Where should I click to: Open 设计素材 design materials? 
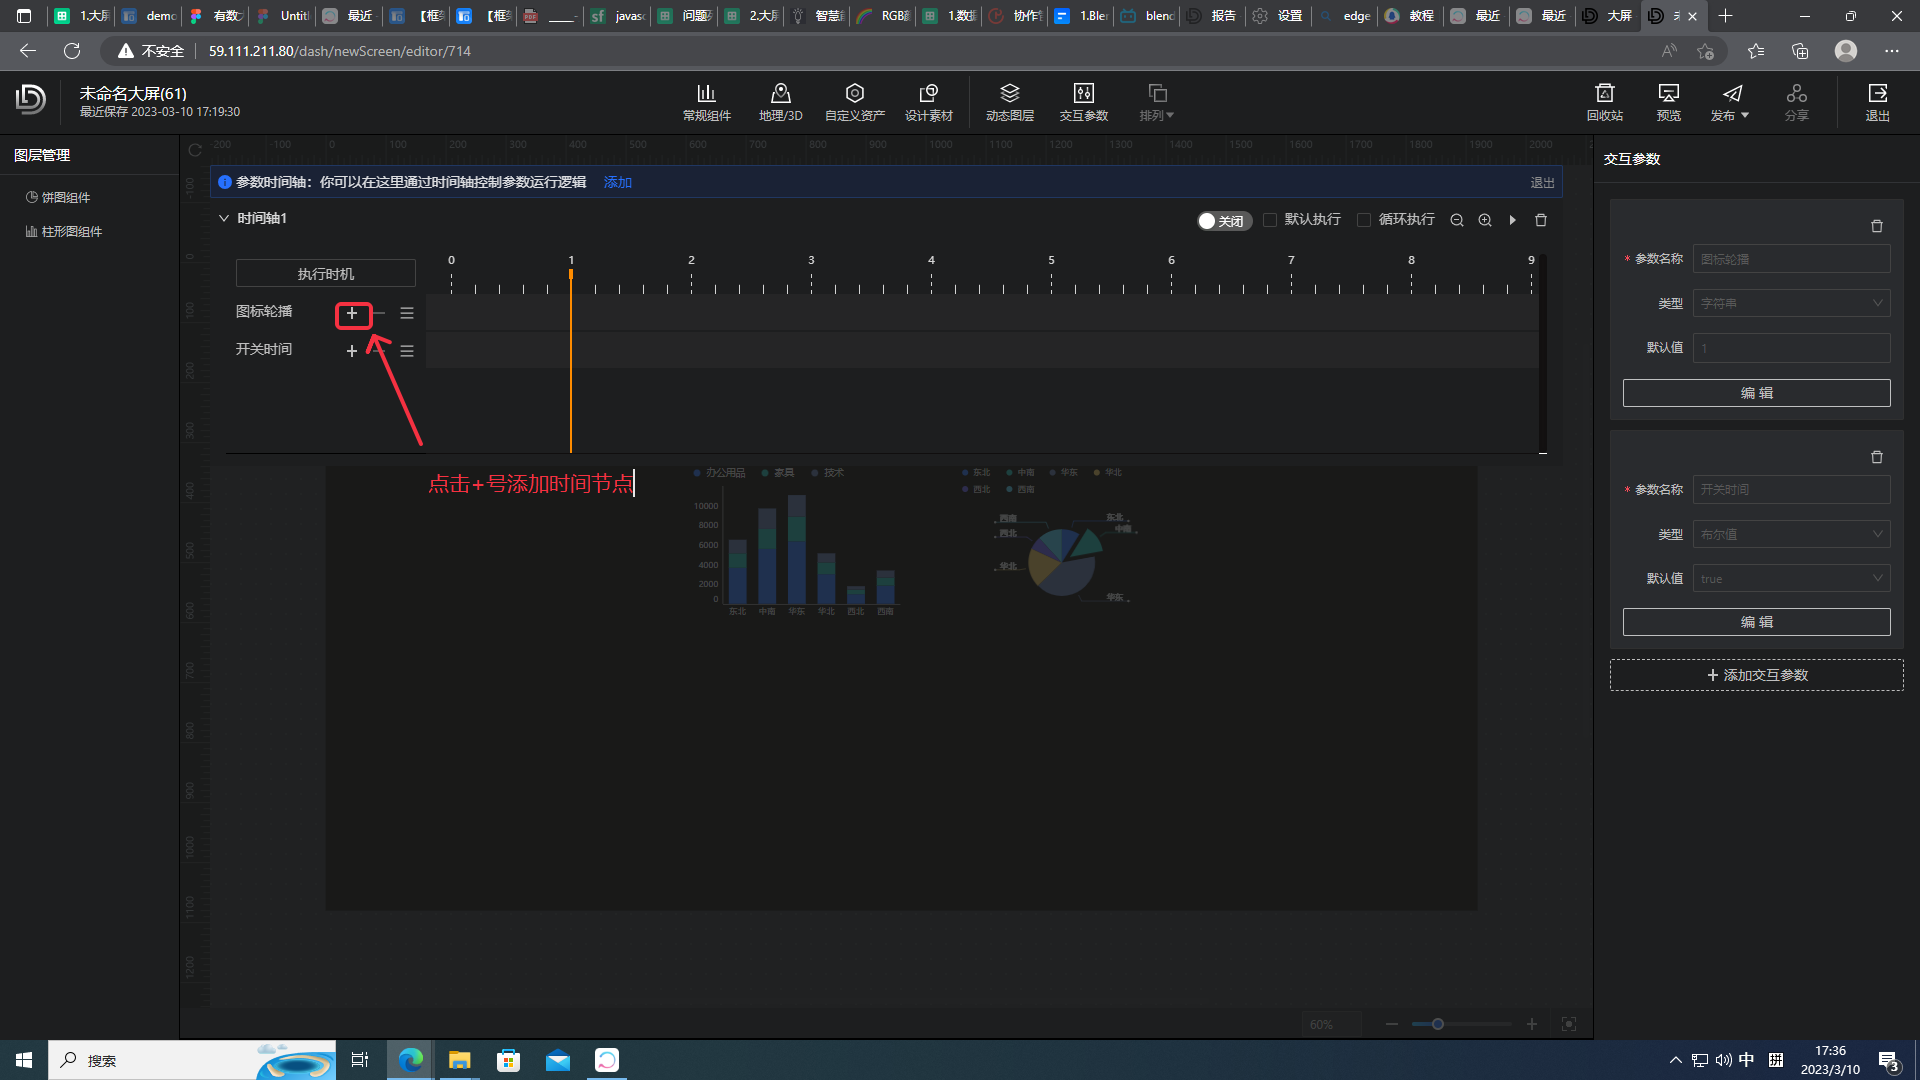[928, 102]
